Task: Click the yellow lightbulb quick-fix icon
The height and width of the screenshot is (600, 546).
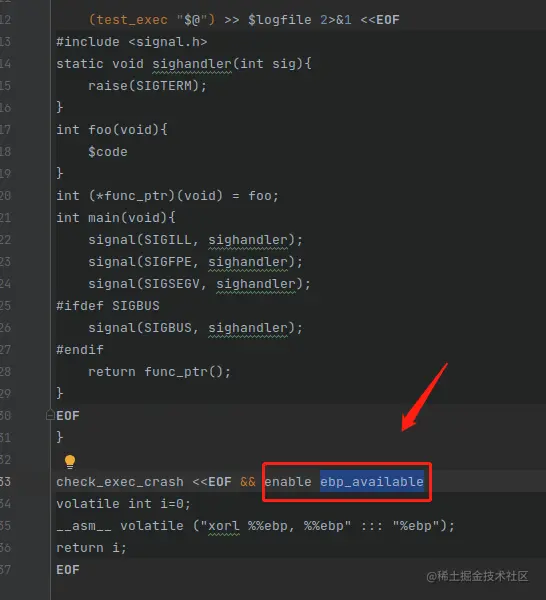Action: click(x=70, y=461)
